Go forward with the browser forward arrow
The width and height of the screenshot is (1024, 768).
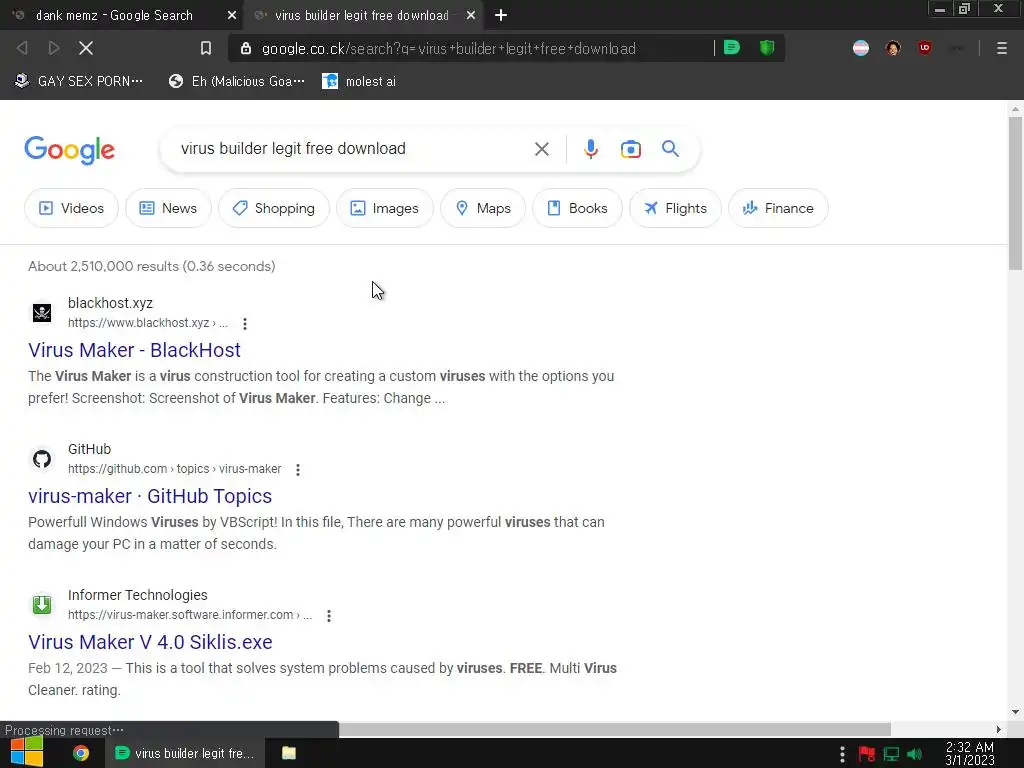tap(54, 48)
